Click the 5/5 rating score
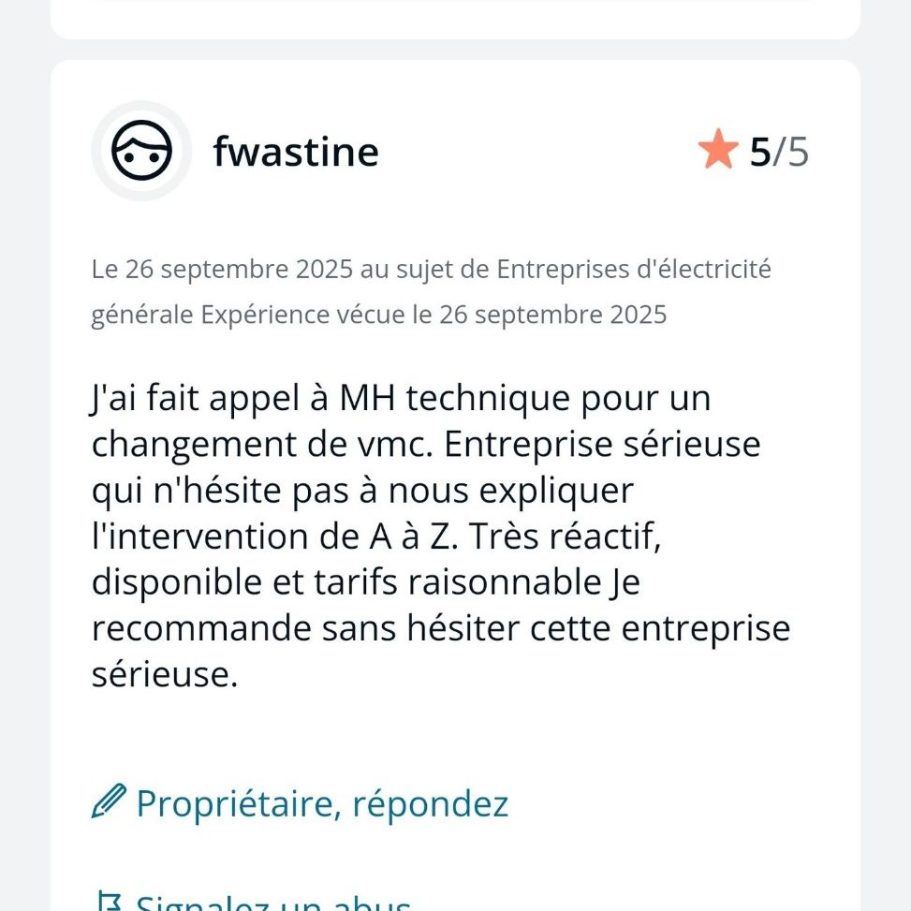The height and width of the screenshot is (911, 911). click(x=778, y=152)
